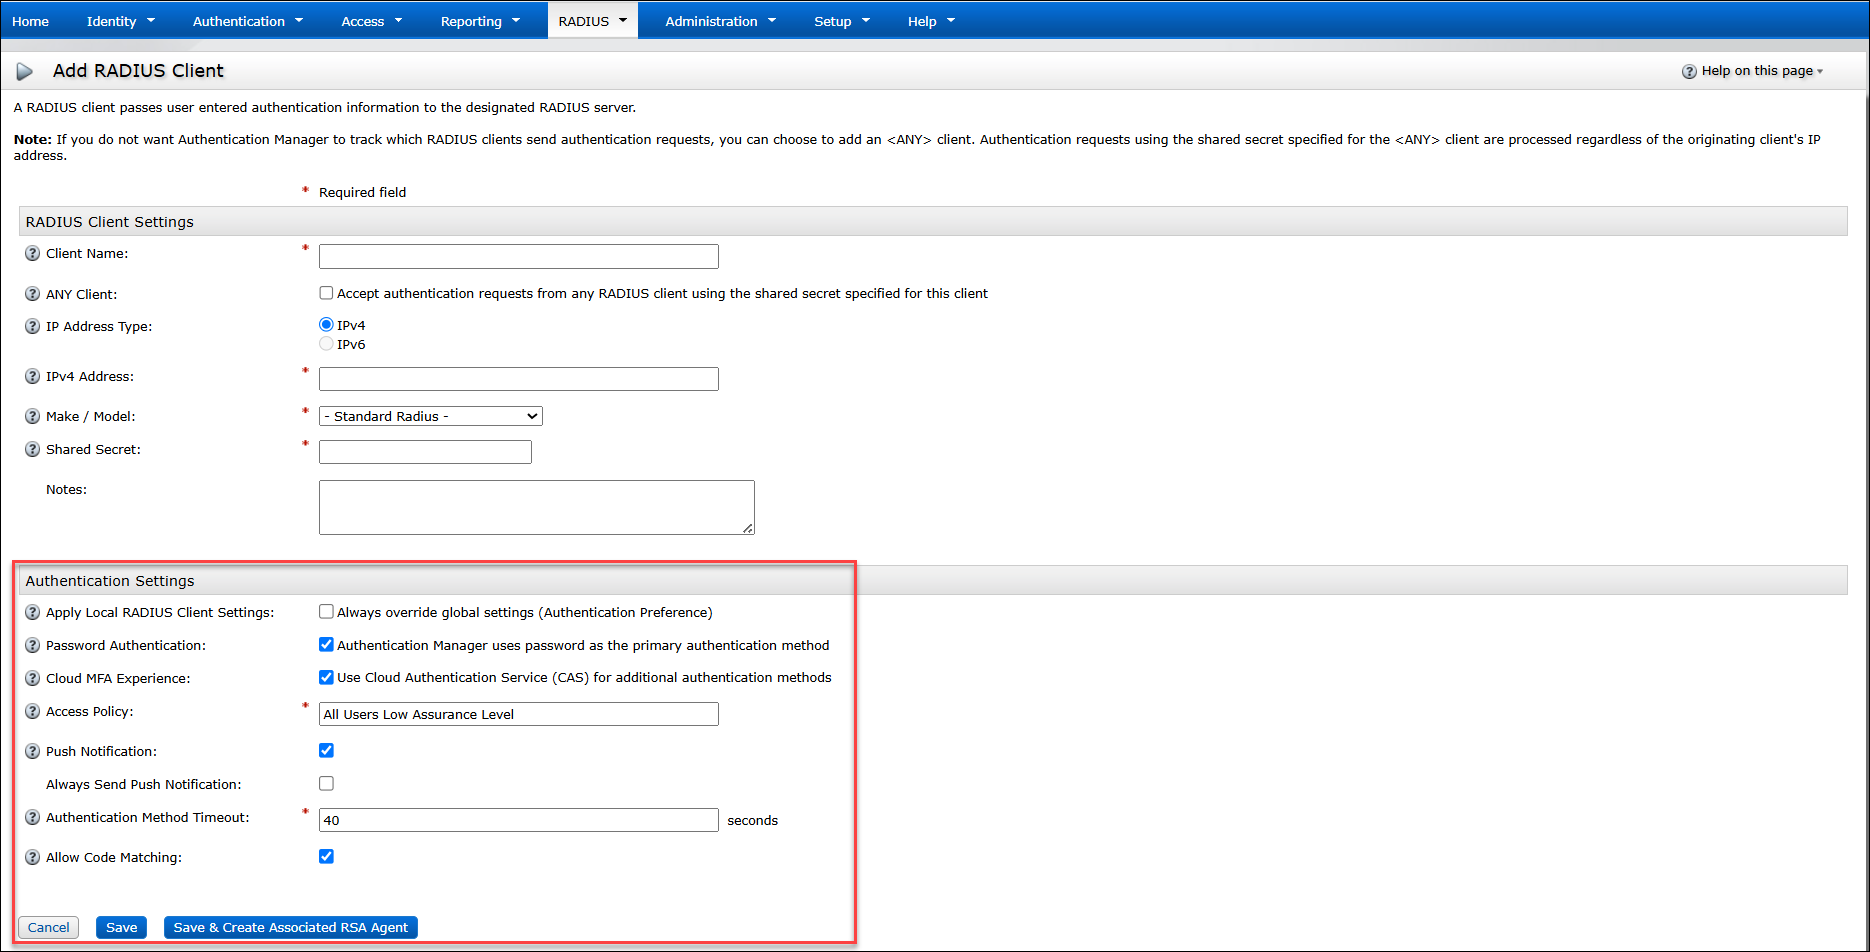Enable the ANY Client checkbox

(326, 292)
